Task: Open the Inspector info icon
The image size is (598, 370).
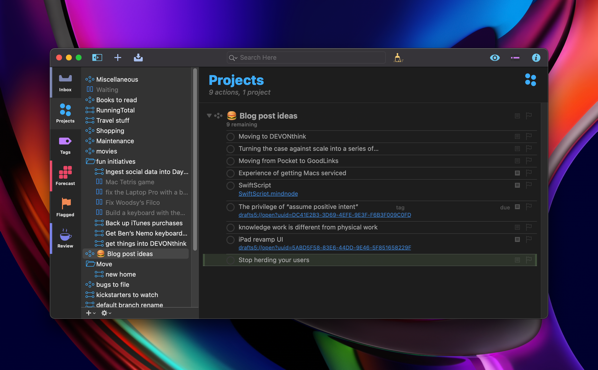Action: 536,58
